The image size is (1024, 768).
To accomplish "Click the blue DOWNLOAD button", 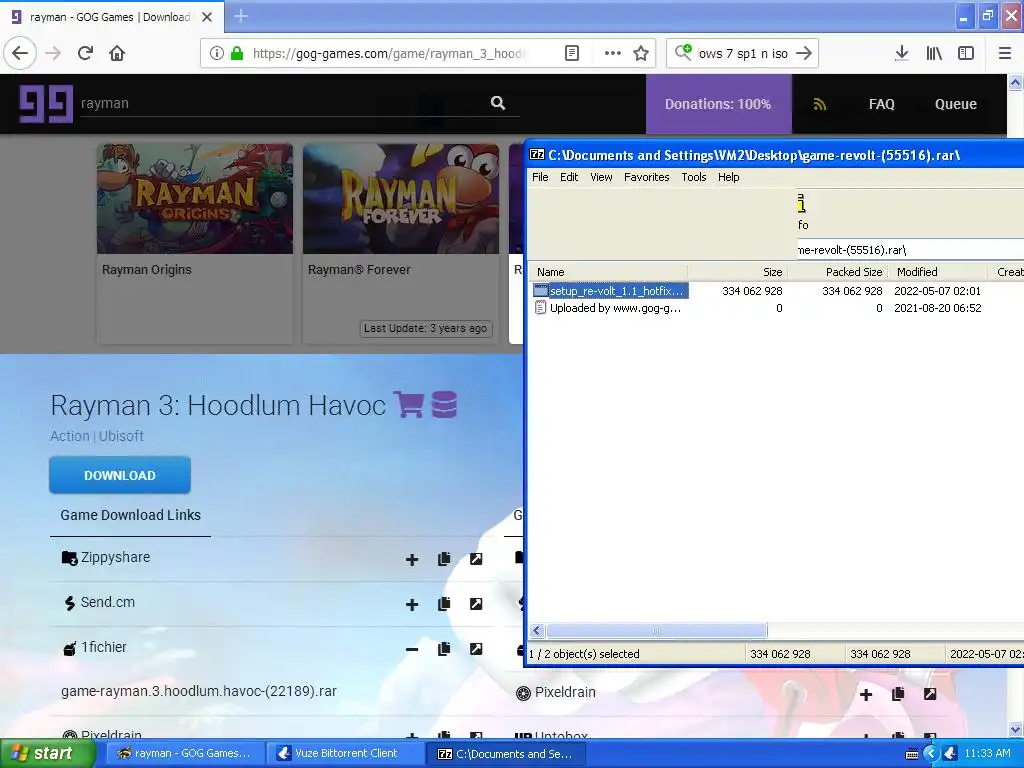I will point(120,475).
